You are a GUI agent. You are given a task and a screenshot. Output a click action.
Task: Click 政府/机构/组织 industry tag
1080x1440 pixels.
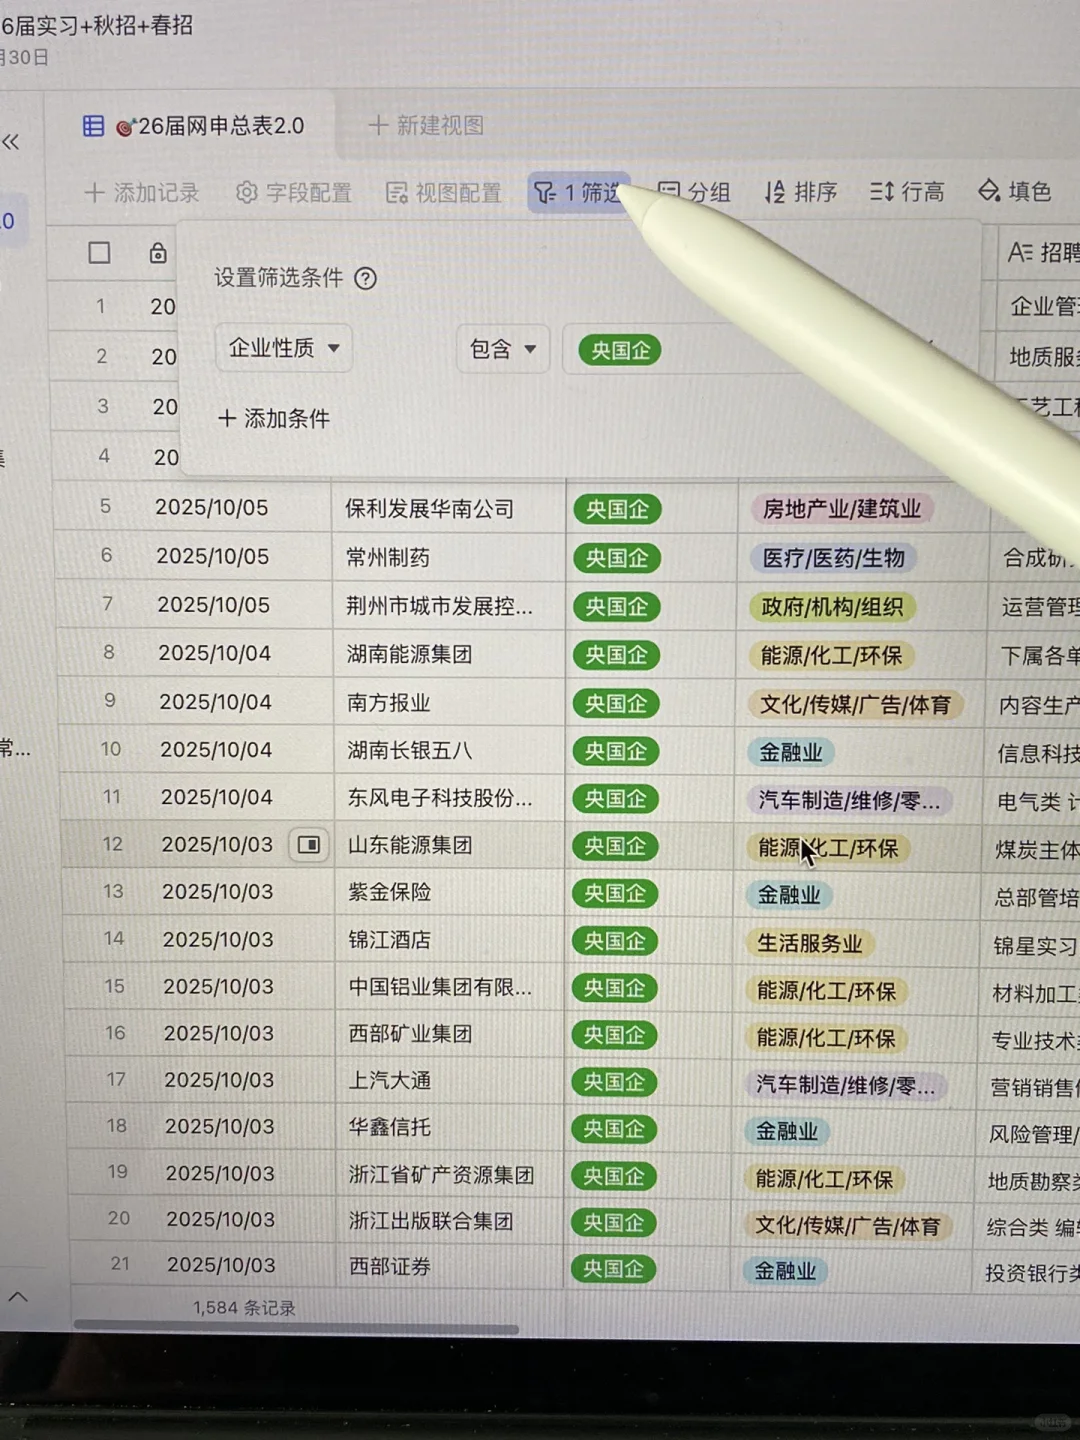832,607
